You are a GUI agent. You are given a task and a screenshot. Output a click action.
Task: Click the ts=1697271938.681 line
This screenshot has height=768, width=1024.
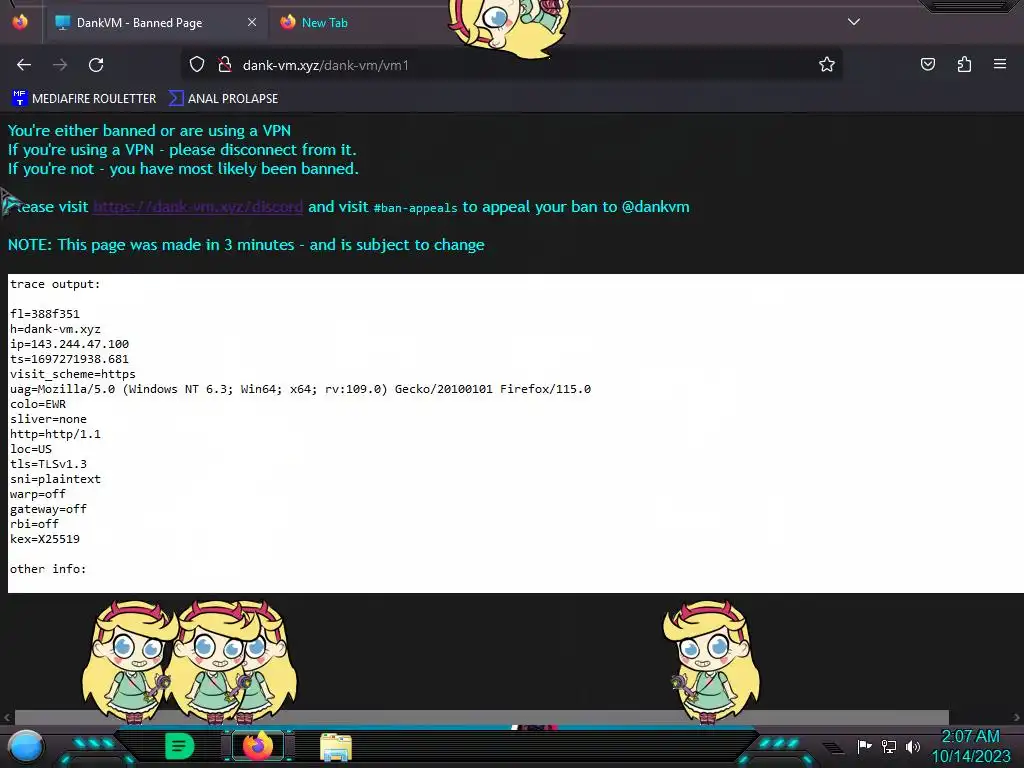coord(69,359)
